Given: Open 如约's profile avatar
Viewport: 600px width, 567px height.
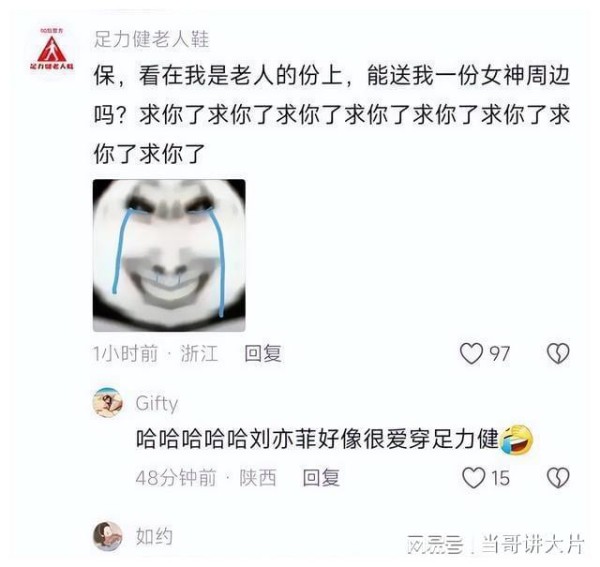Looking at the screenshot, I should coord(108,536).
